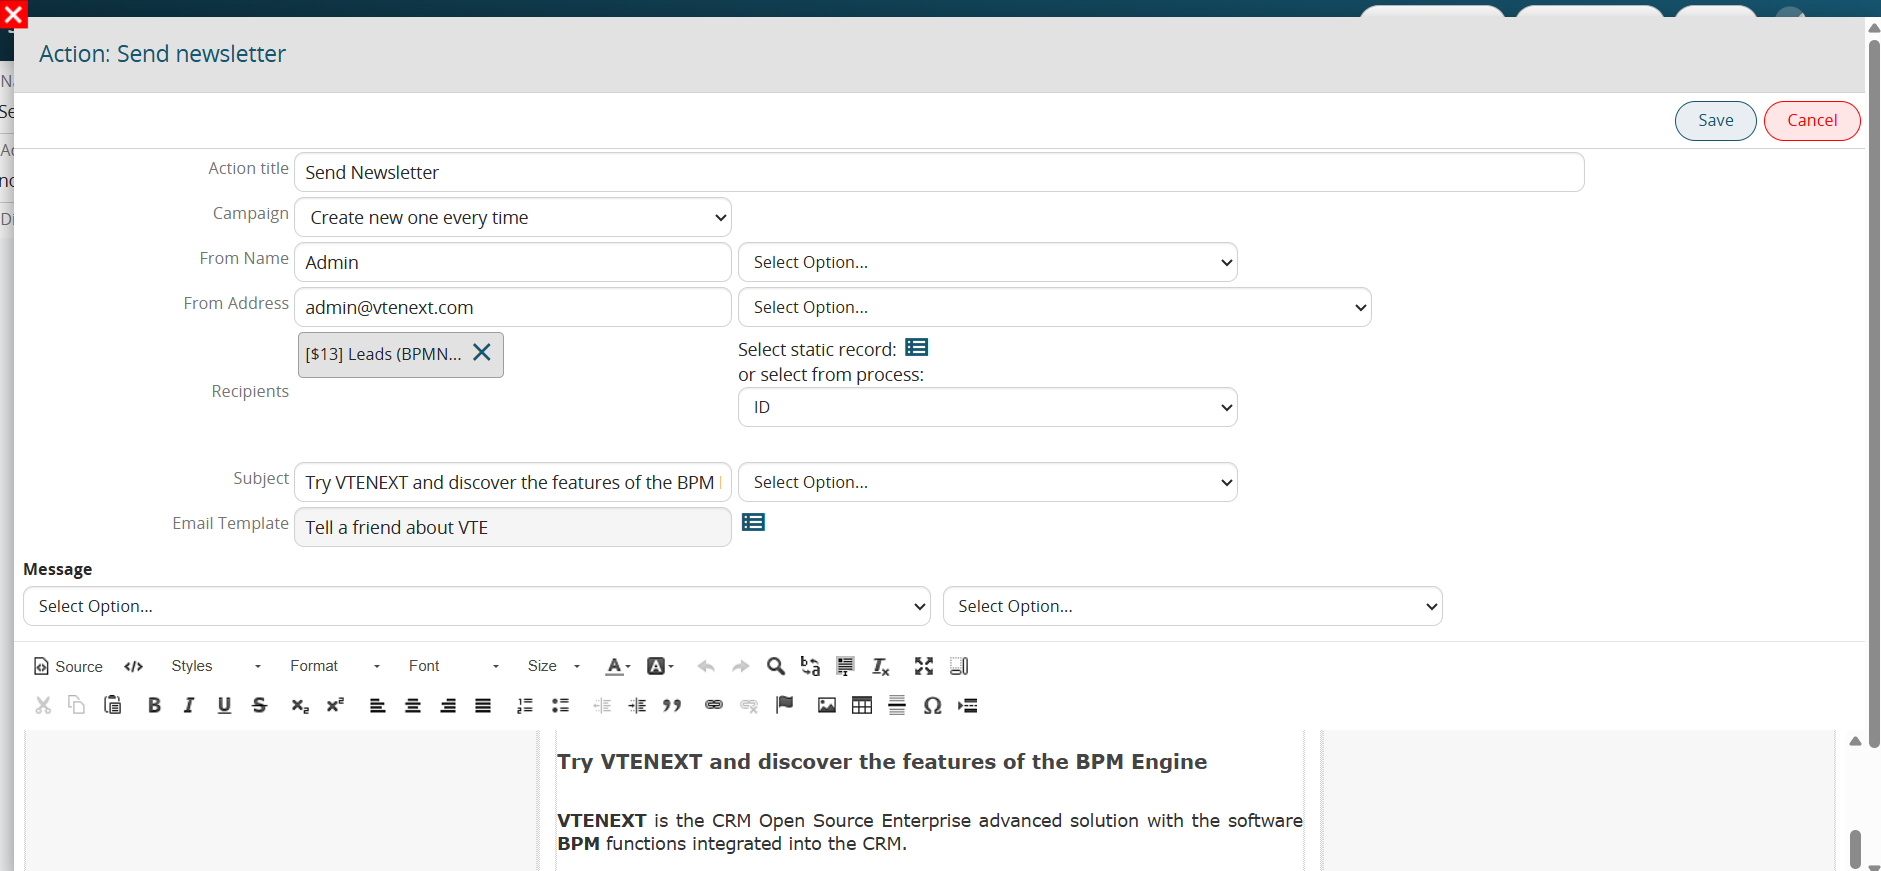
Task: Toggle Source view in the editor
Action: click(x=68, y=666)
